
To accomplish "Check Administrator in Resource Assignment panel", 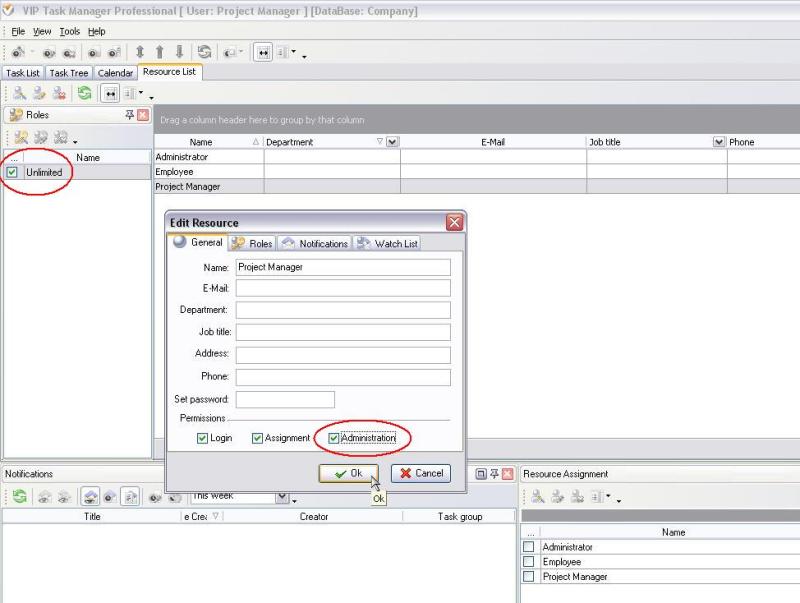I will pyautogui.click(x=529, y=547).
